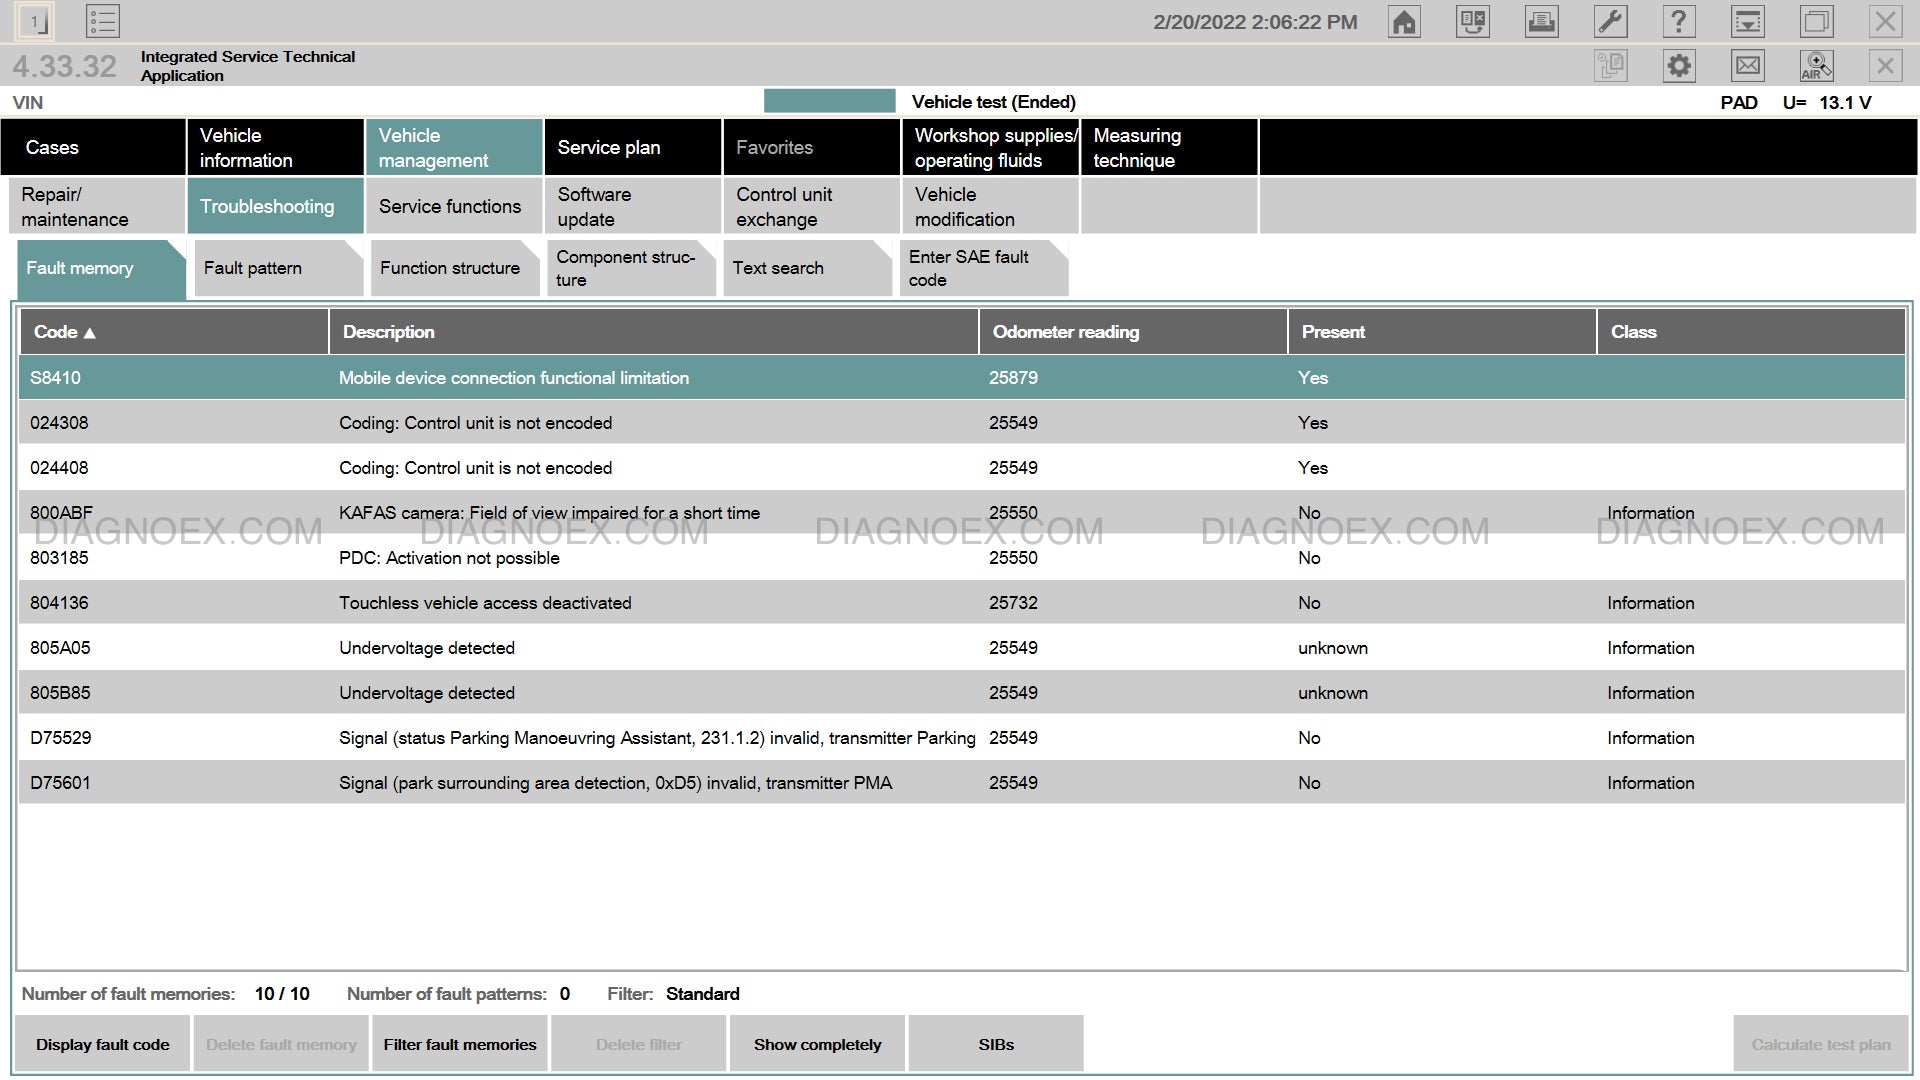1920x1080 pixels.
Task: Click the Vehicle test (Ended) status
Action: pyautogui.click(x=994, y=102)
